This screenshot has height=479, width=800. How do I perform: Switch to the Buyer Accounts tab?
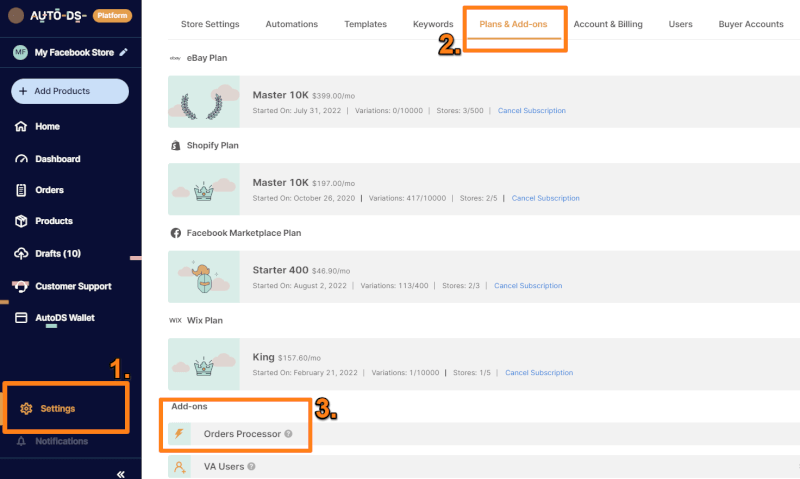click(751, 24)
